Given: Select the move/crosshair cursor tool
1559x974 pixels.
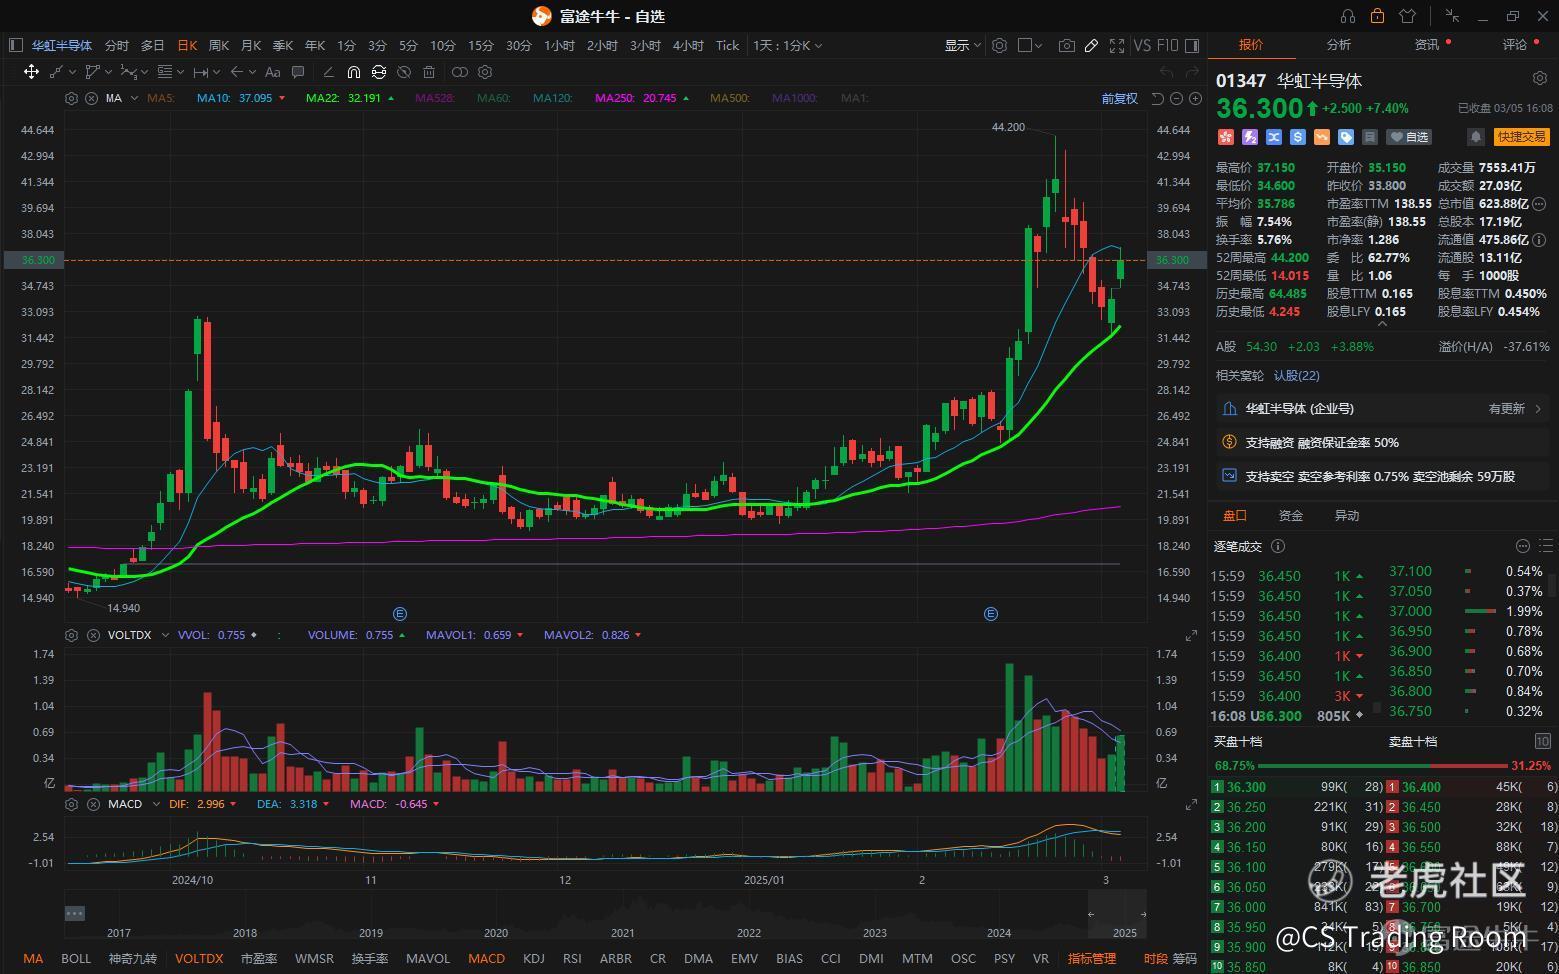Looking at the screenshot, I should click(31, 72).
